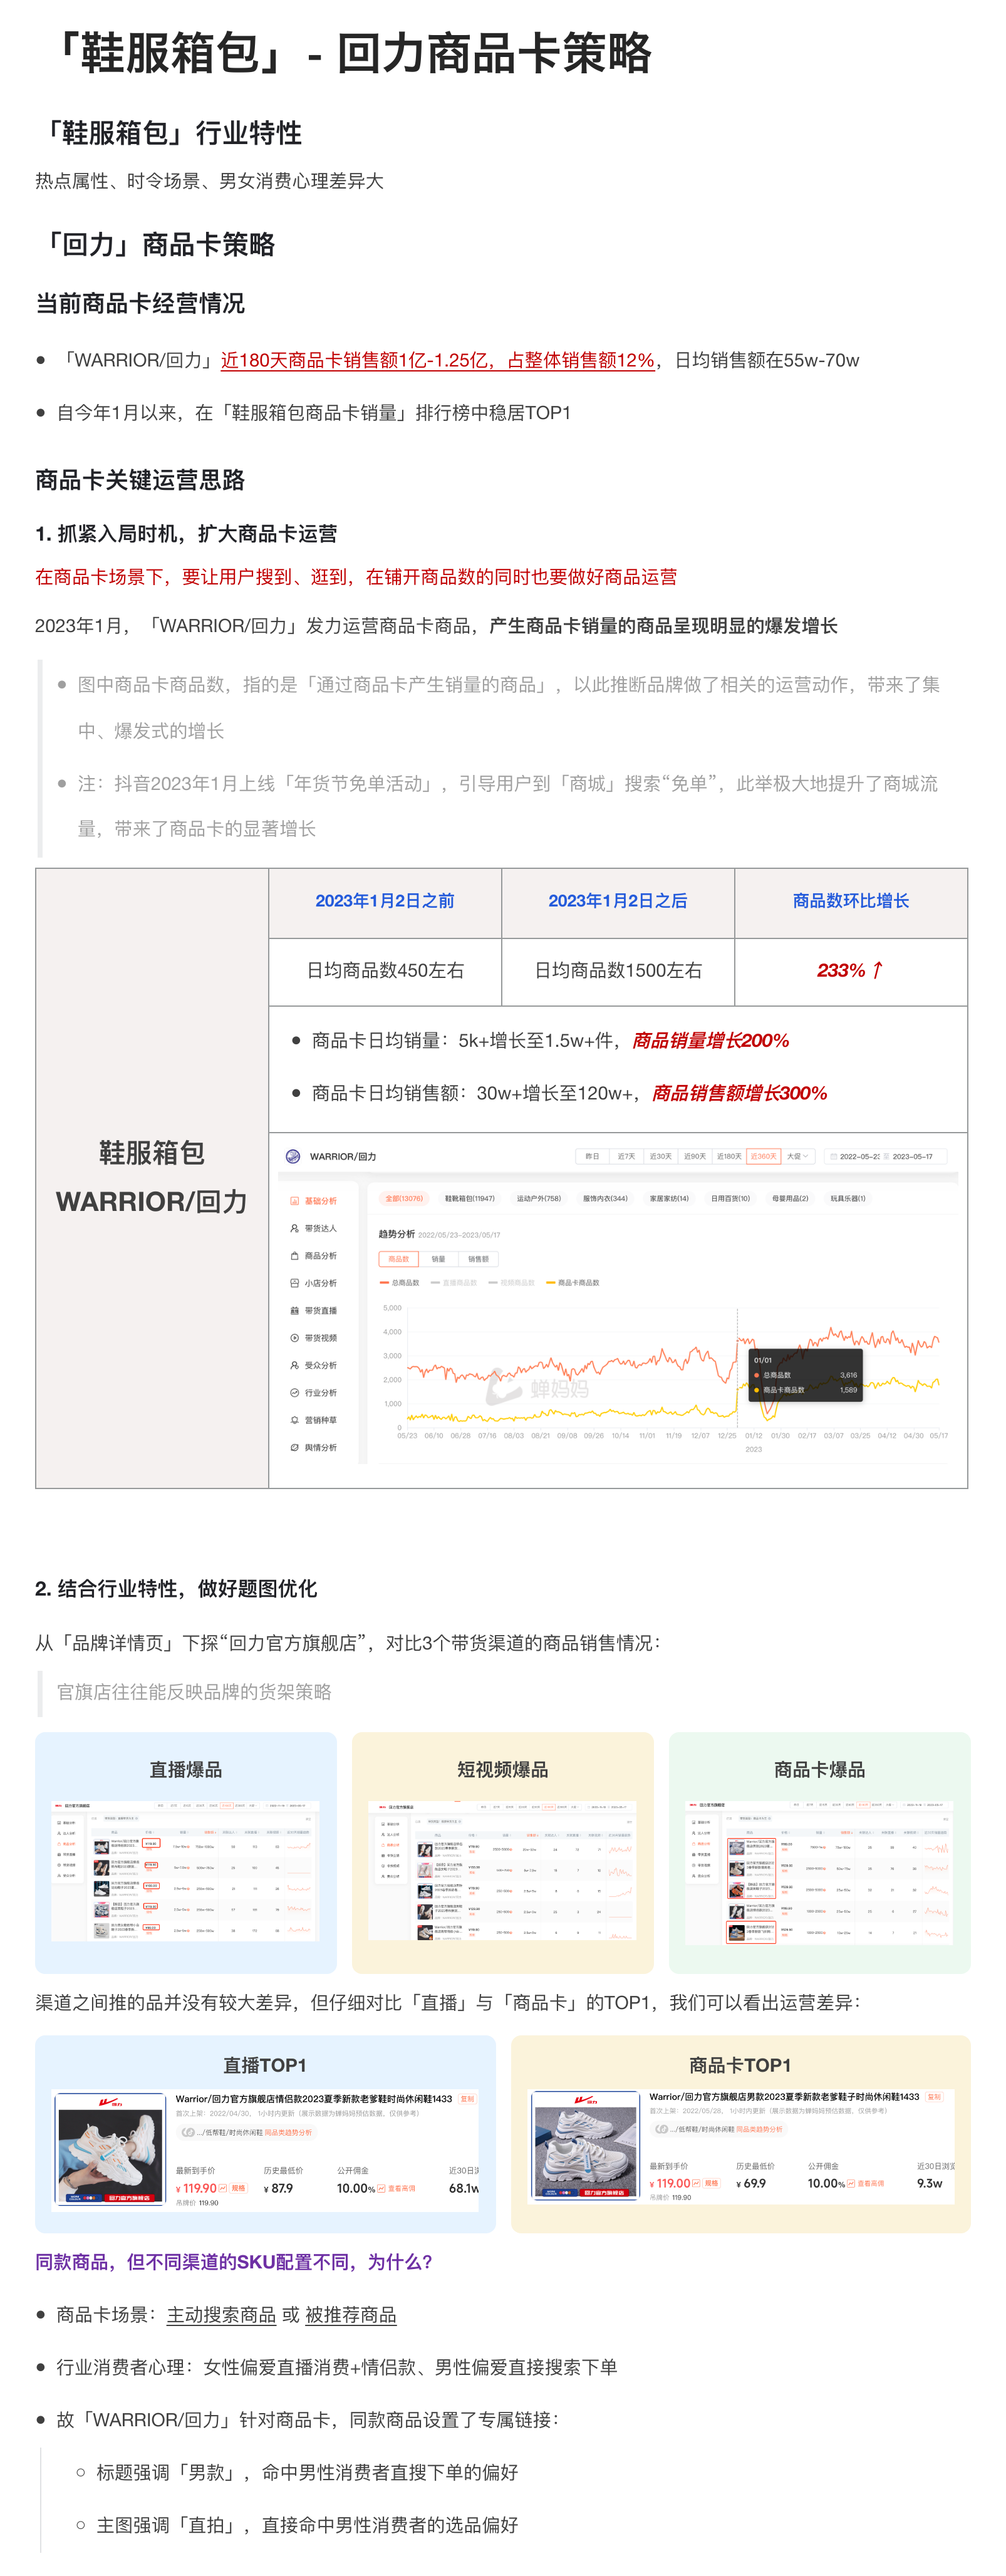Click 复制 beside the 商品卡TOP1 product title
The height and width of the screenshot is (2576, 1006).
(x=934, y=2097)
